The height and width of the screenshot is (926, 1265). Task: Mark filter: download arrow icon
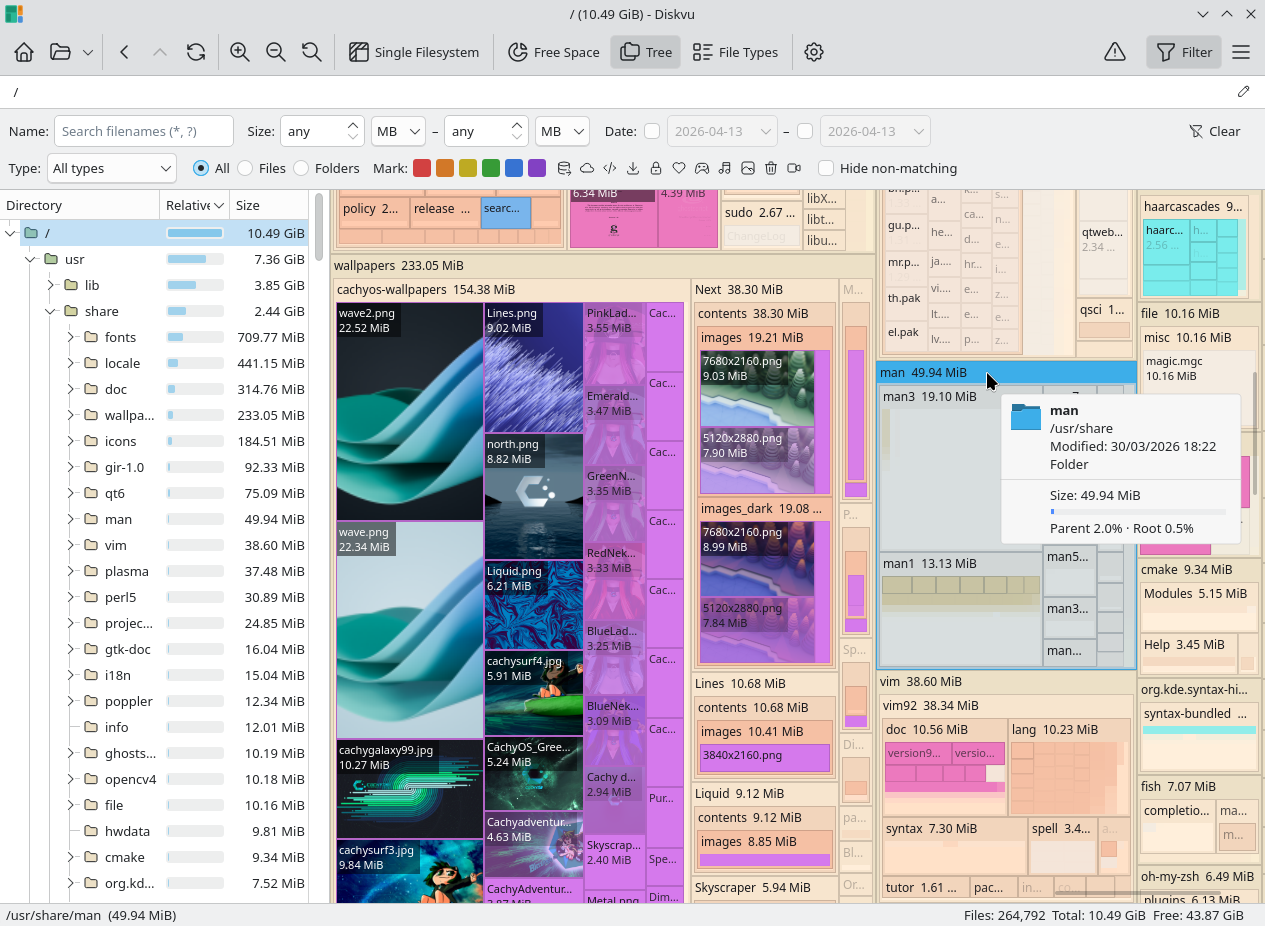(633, 168)
